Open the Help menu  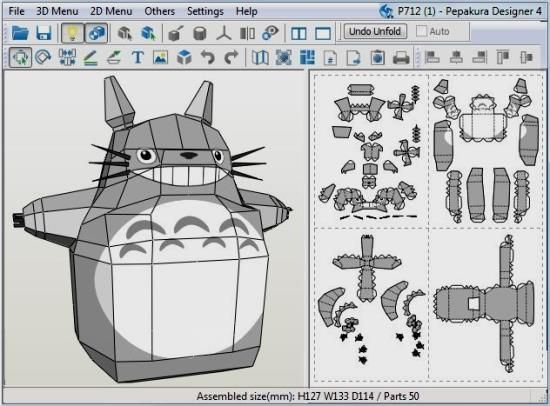pyautogui.click(x=247, y=11)
